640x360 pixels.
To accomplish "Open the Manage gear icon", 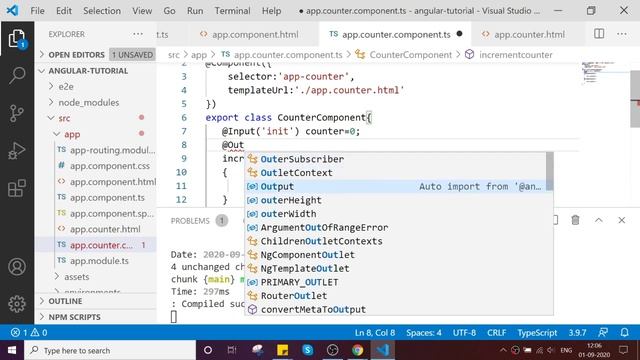I will [17, 304].
